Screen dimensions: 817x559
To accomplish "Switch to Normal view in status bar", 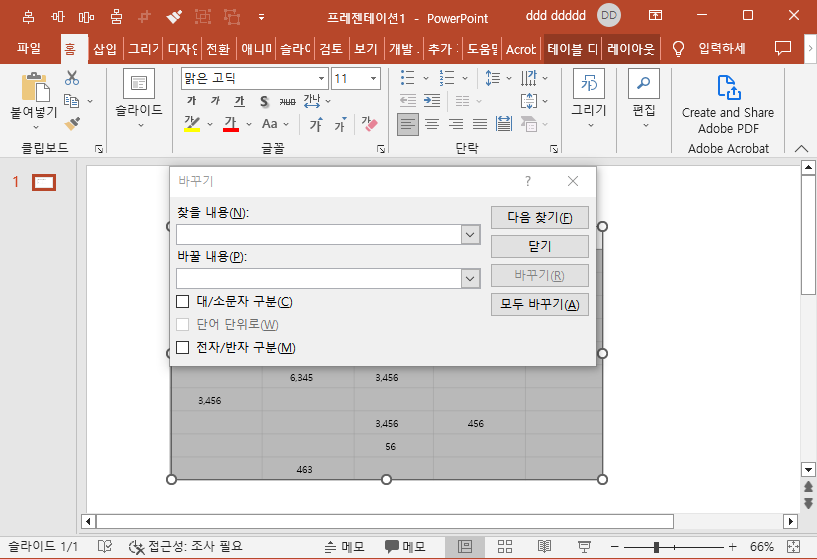I will (465, 546).
